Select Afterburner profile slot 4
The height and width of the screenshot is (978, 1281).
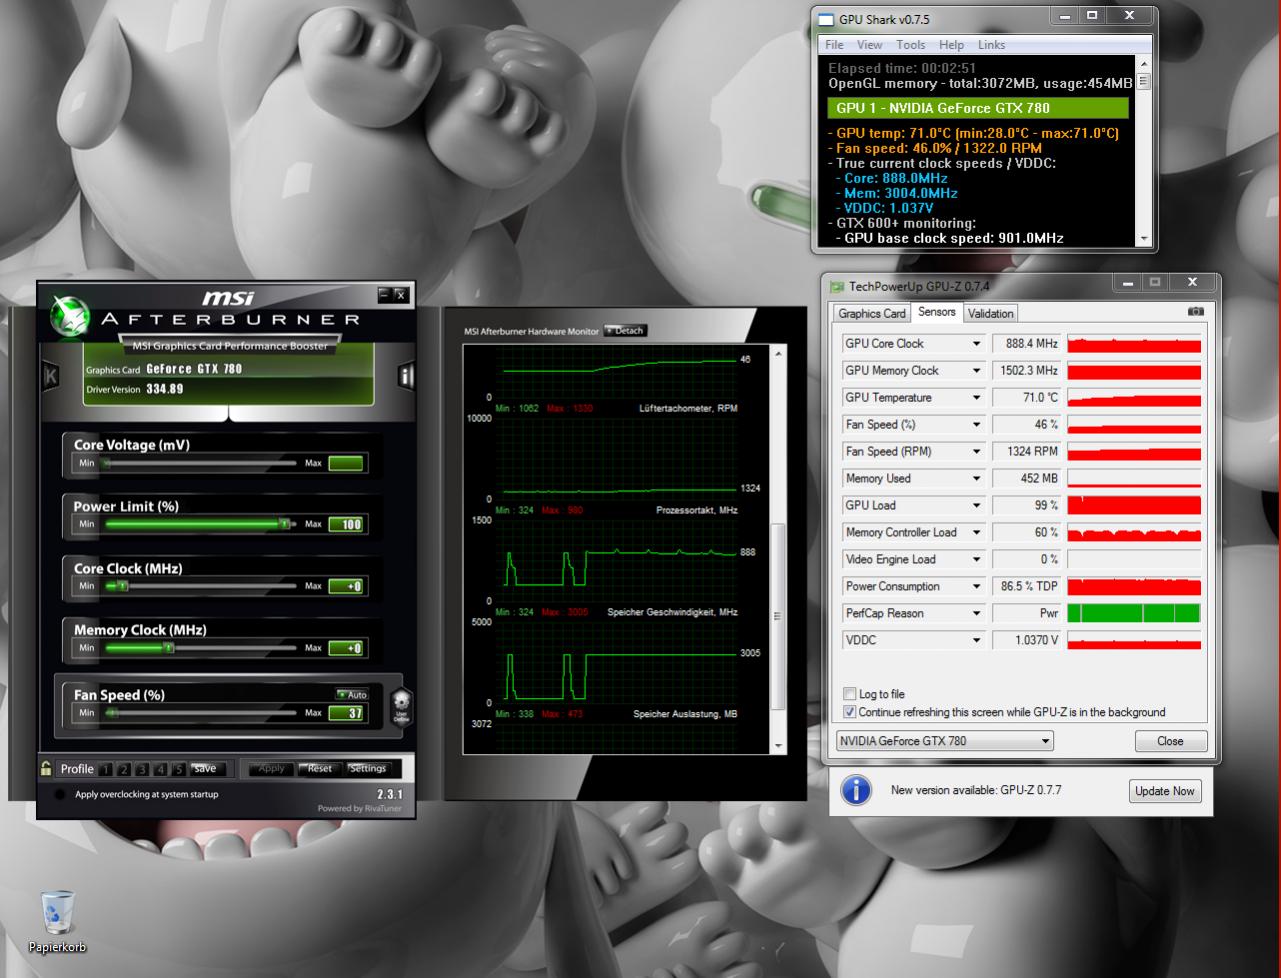pyautogui.click(x=160, y=769)
